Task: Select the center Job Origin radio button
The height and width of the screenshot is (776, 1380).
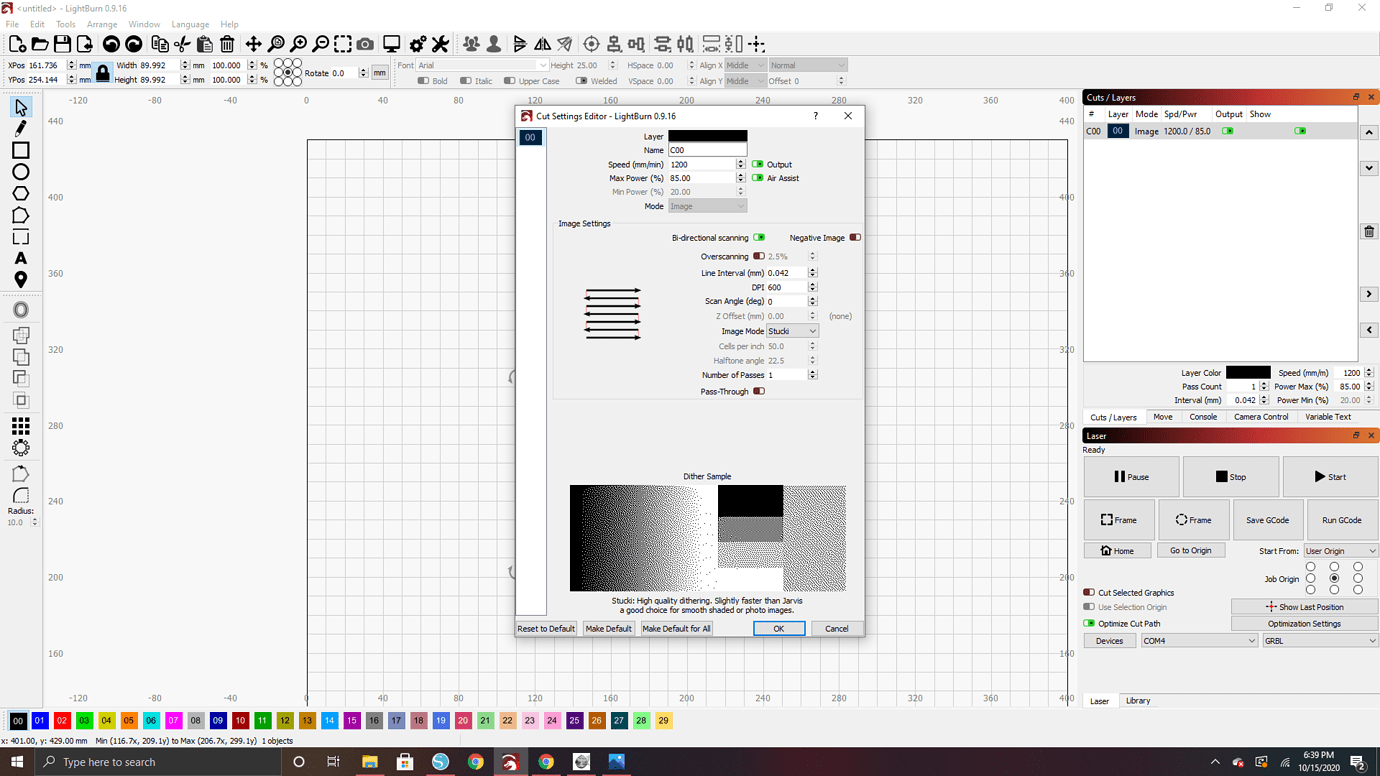Action: coord(1334,578)
